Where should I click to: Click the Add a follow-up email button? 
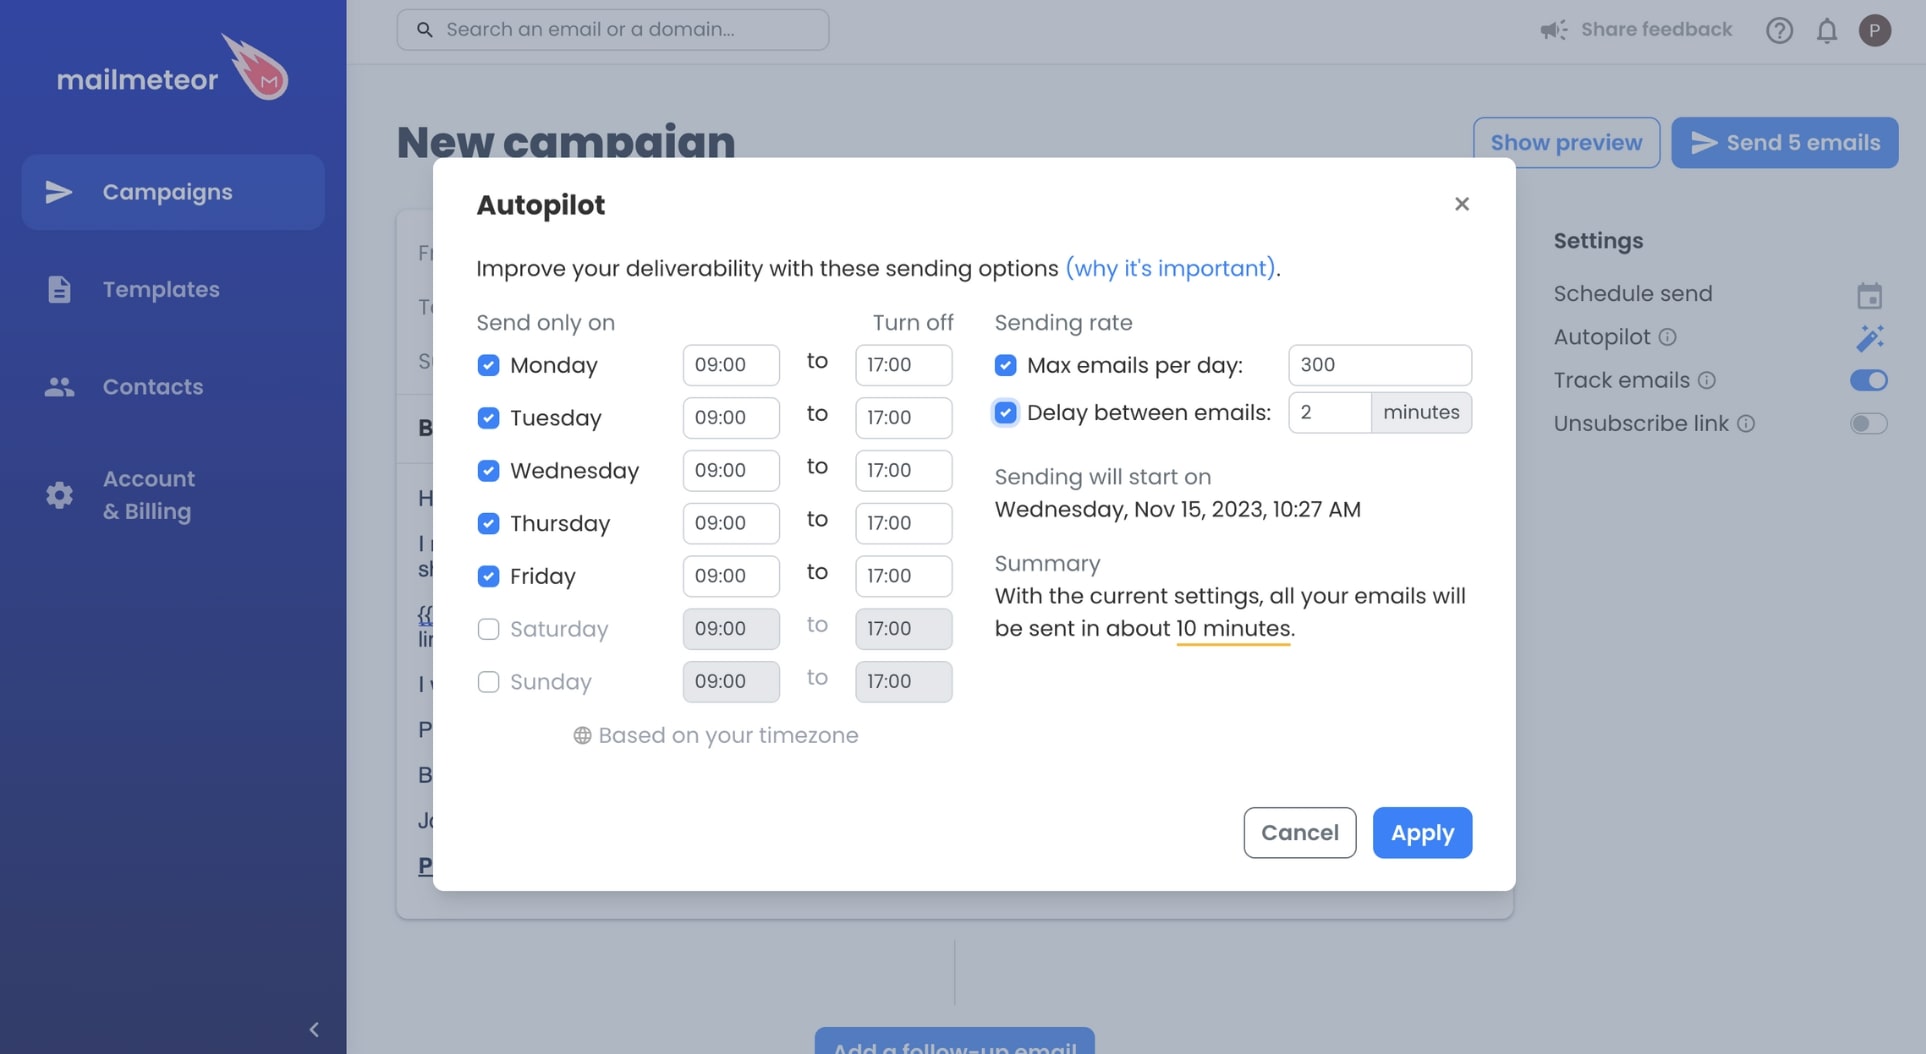pyautogui.click(x=954, y=1041)
